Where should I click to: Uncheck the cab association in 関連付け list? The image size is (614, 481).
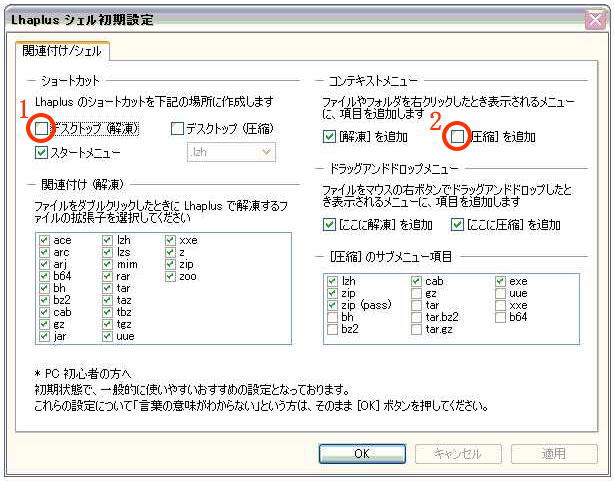coord(44,312)
